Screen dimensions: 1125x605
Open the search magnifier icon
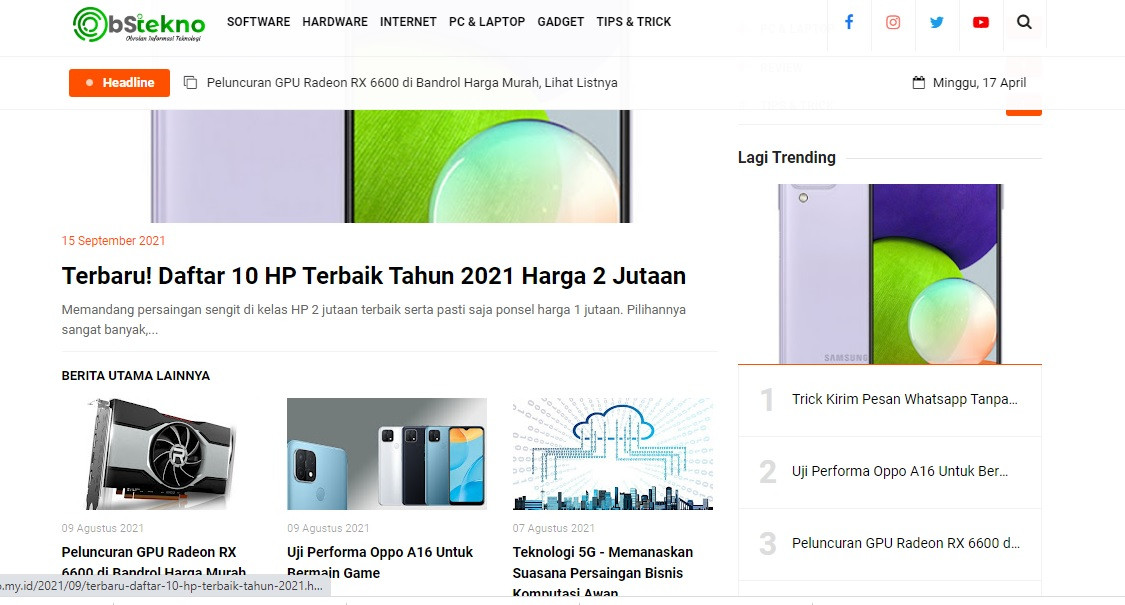click(x=1025, y=22)
